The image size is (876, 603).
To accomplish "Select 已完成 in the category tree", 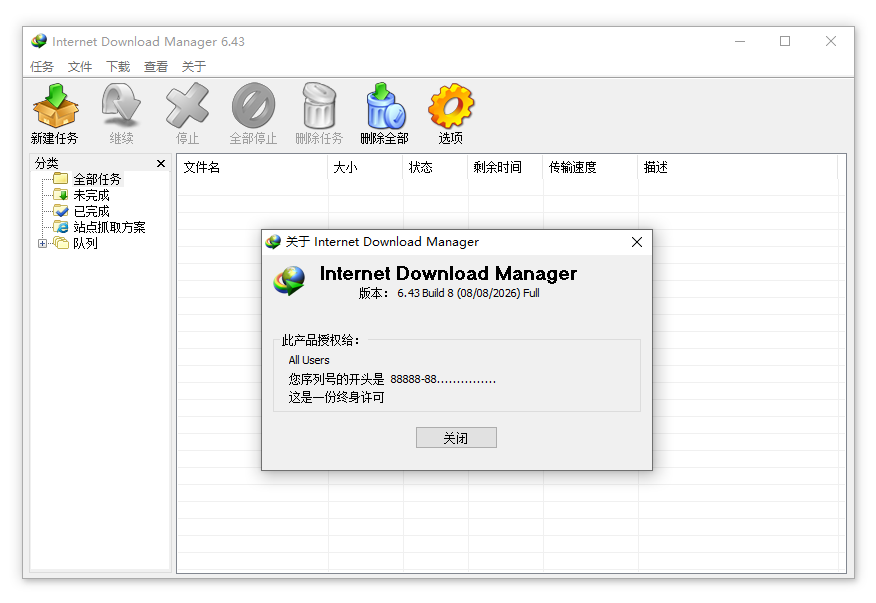I will pos(91,211).
